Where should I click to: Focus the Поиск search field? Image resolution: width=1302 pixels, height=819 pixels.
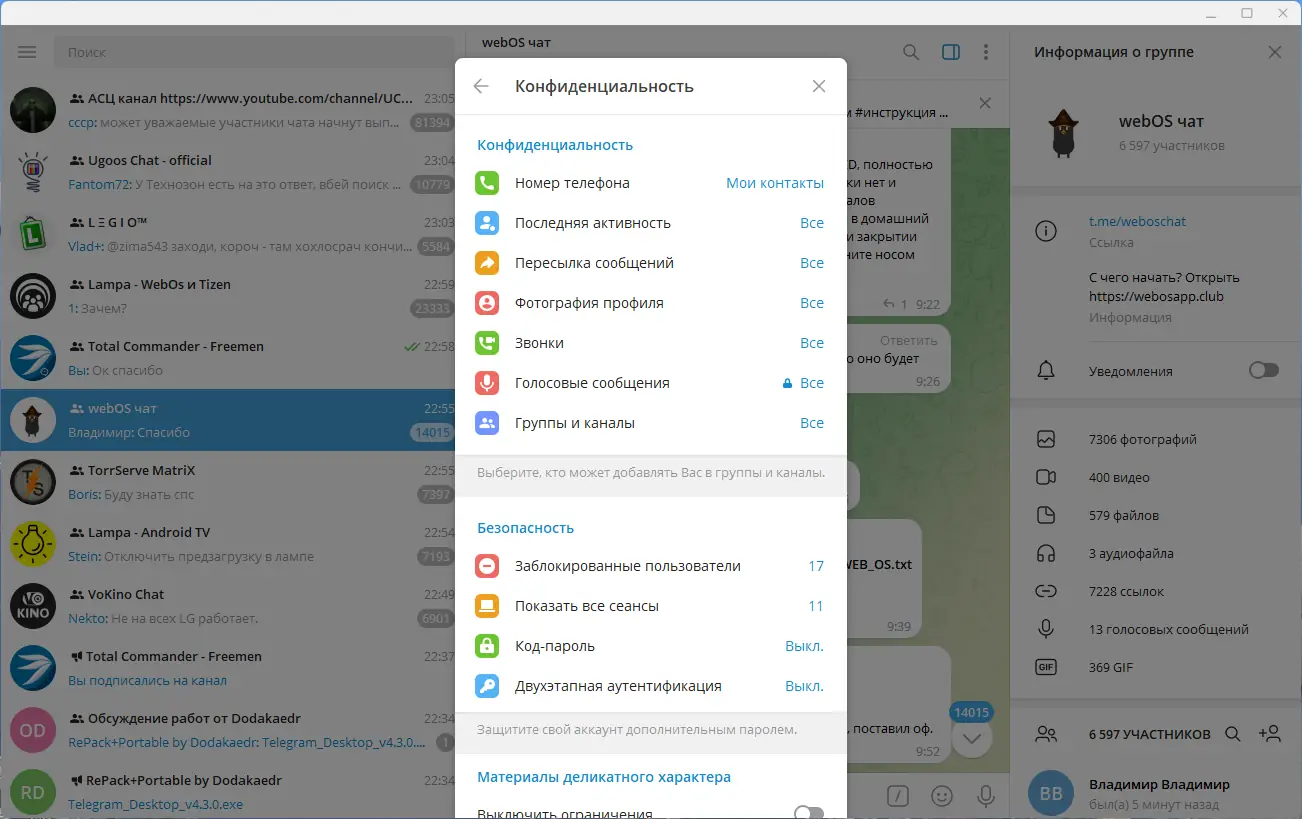[254, 52]
